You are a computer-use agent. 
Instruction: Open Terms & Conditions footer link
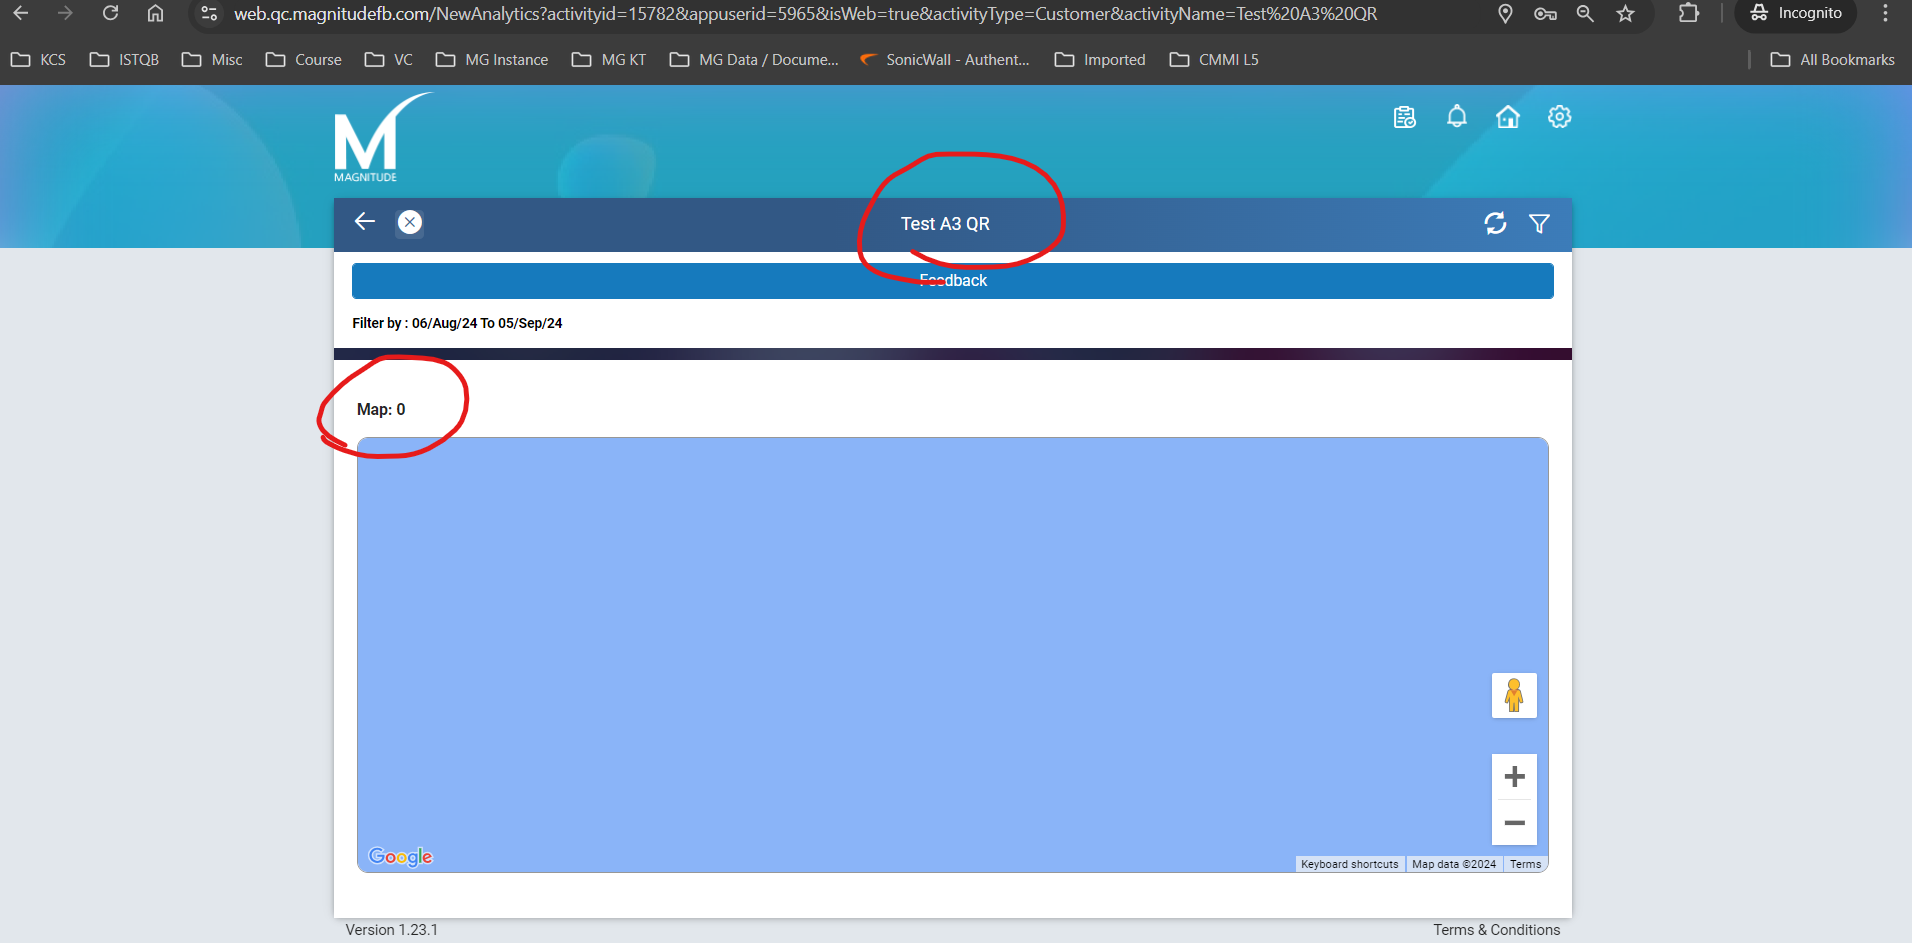[1496, 930]
